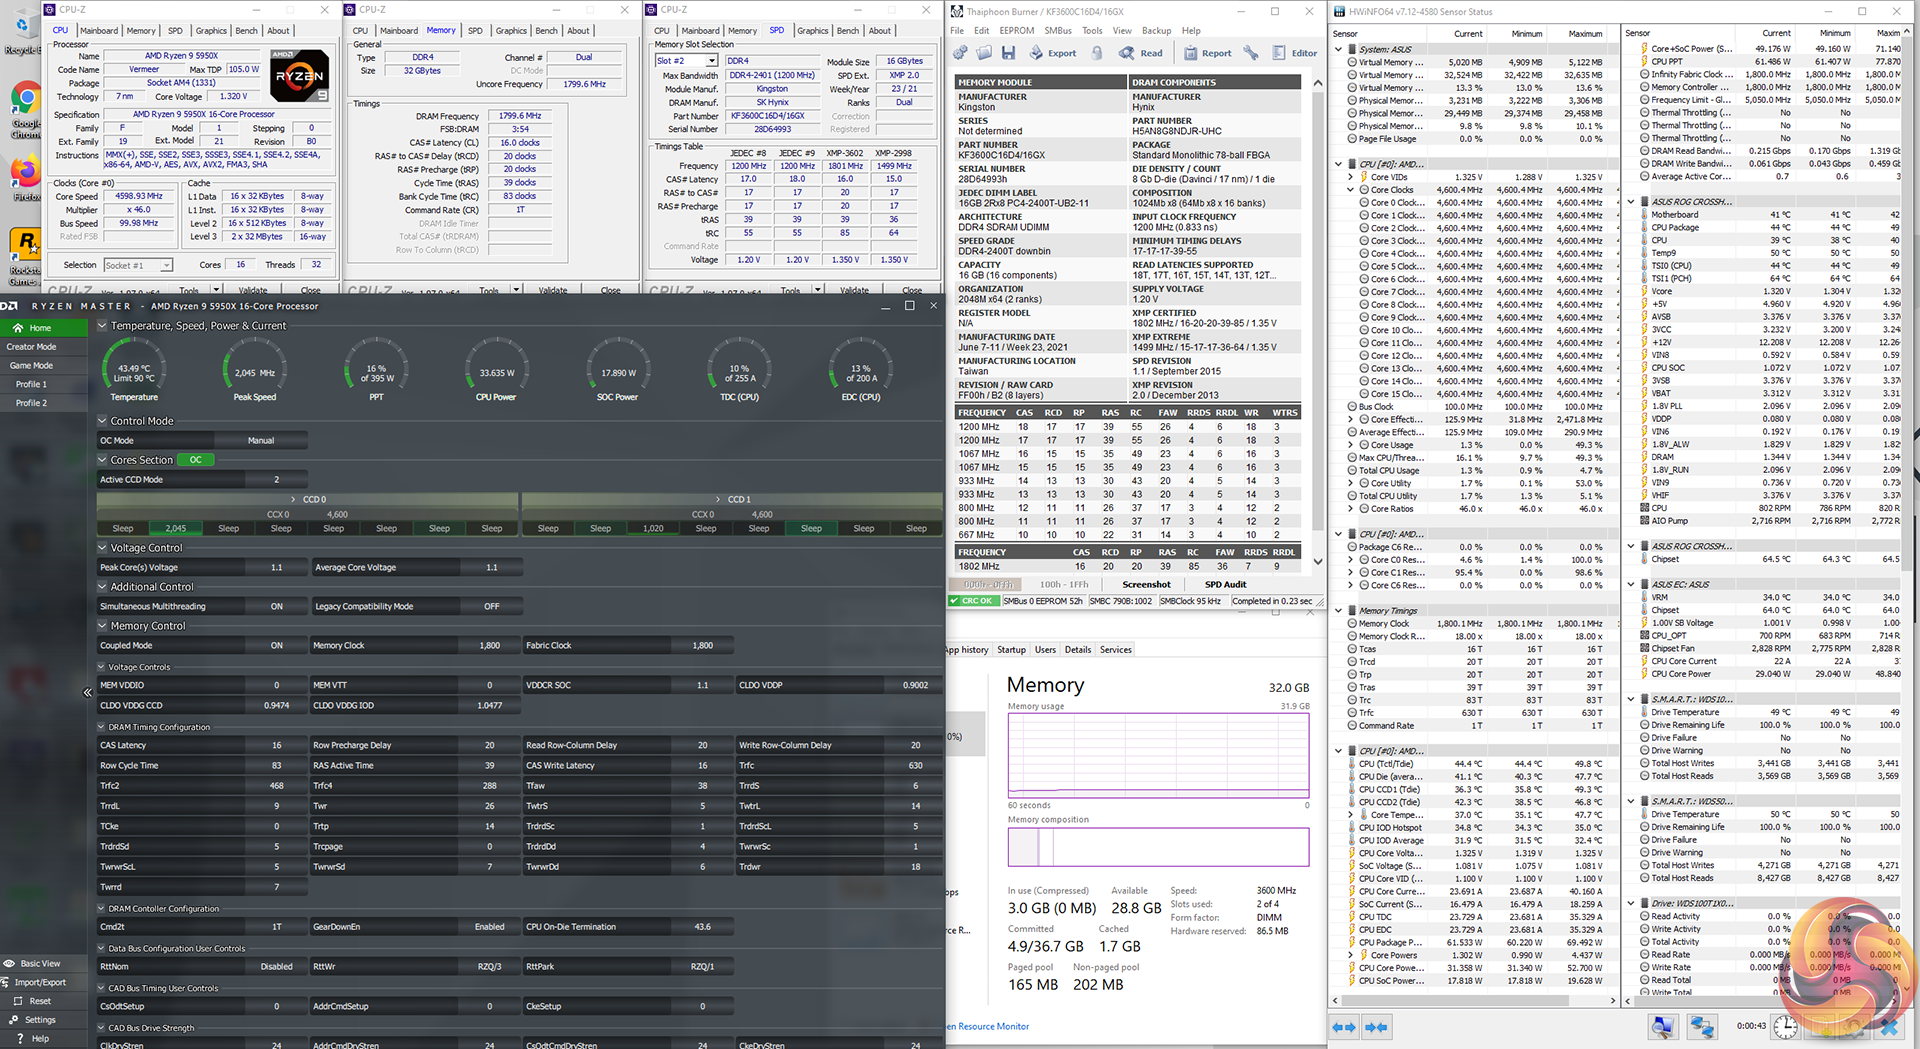Toggle Simultaneous Multithreading ON setting
The height and width of the screenshot is (1049, 1920).
[277, 606]
